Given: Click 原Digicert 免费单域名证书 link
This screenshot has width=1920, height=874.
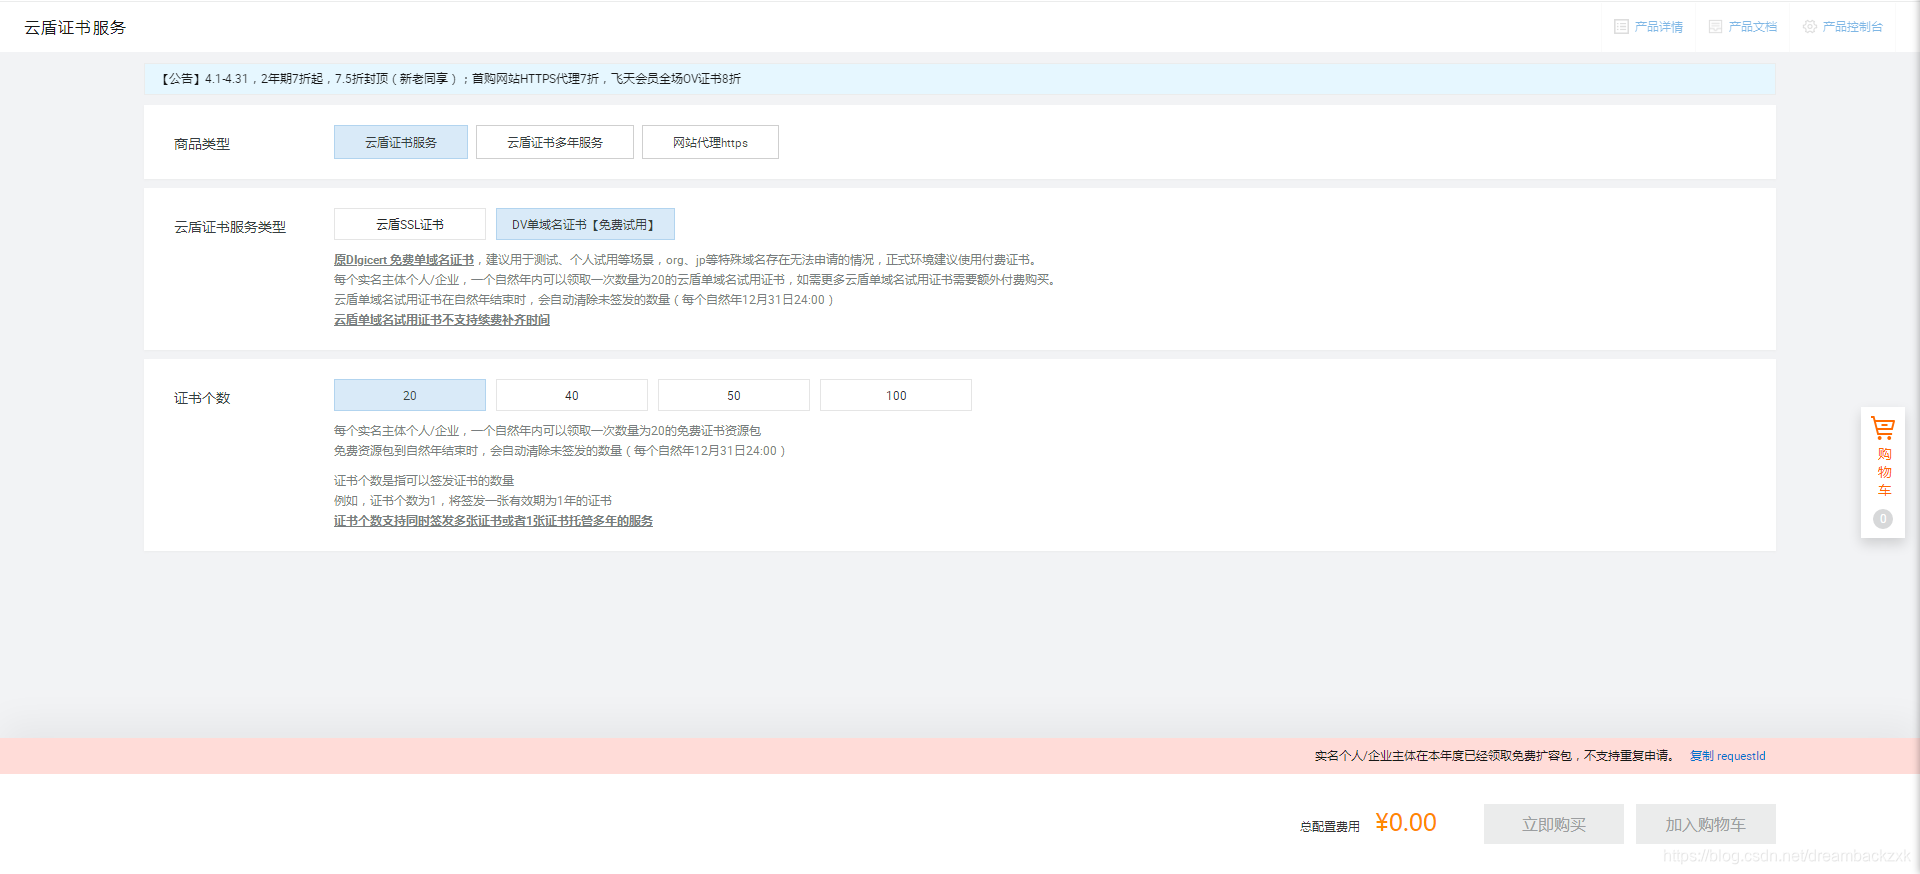Looking at the screenshot, I should point(404,260).
